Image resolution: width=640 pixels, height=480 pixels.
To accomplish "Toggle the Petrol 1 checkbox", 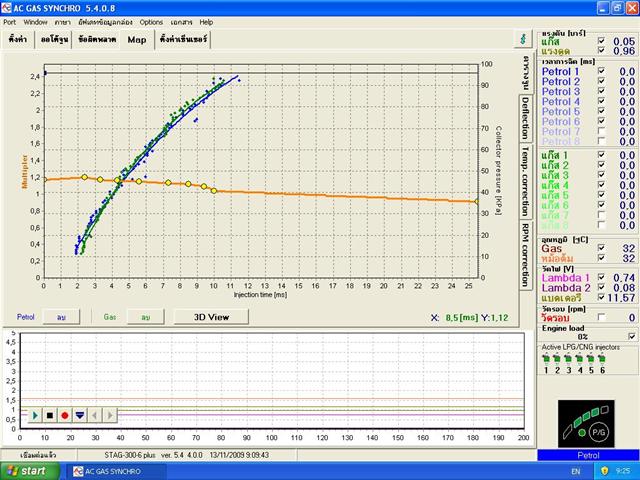I will [600, 72].
